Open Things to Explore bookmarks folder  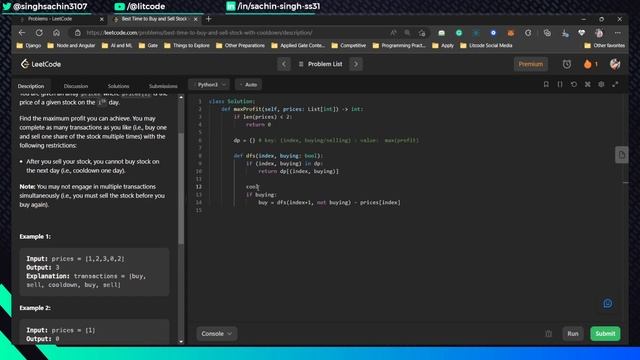187,45
